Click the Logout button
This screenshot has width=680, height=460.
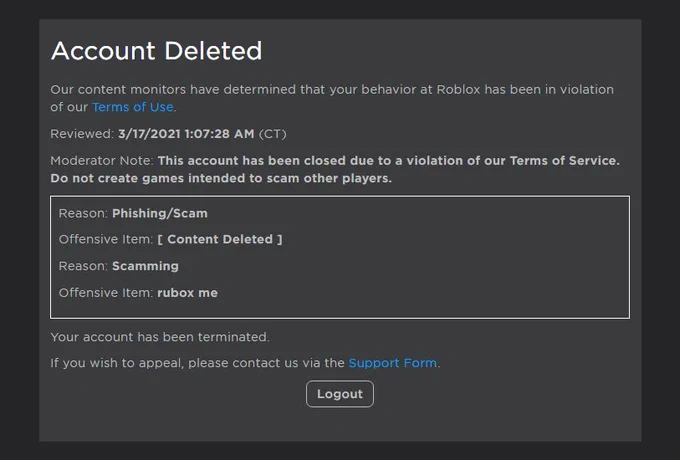coord(340,394)
